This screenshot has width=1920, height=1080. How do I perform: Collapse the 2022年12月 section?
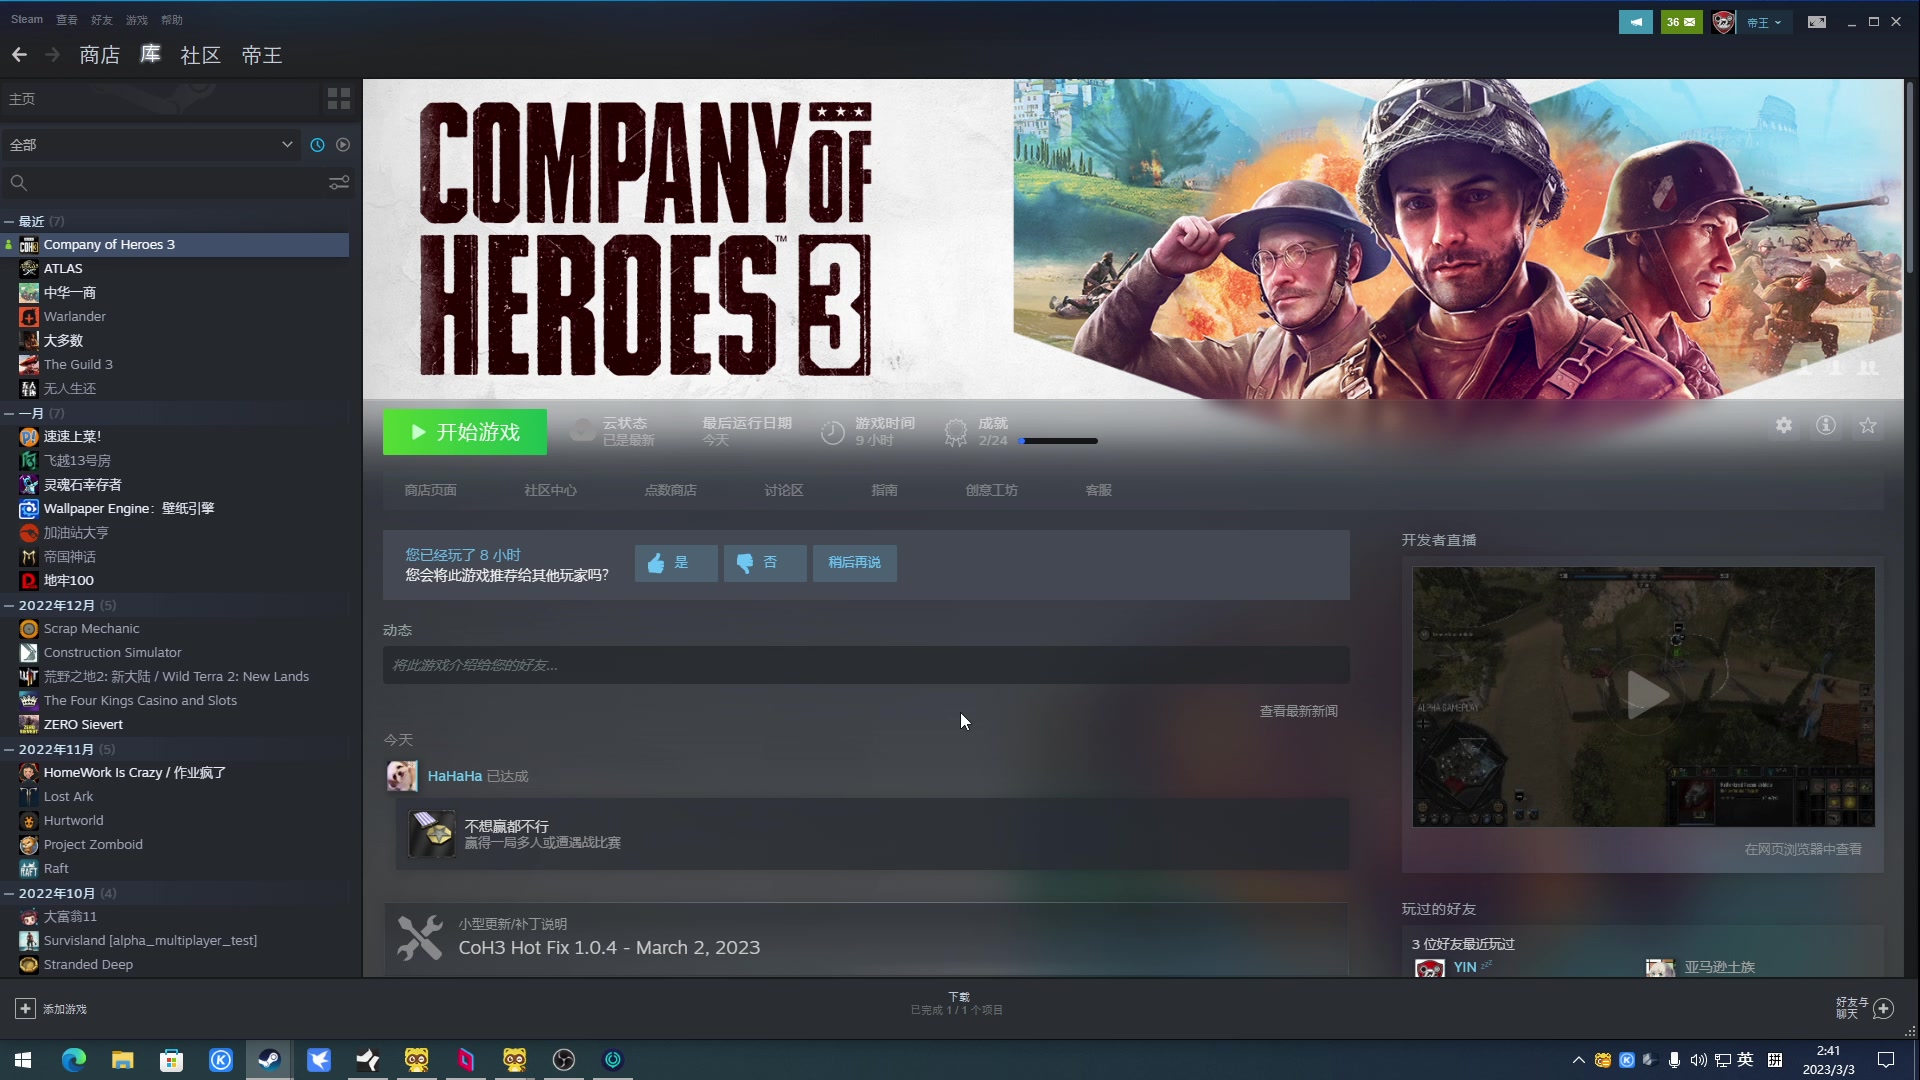point(9,605)
